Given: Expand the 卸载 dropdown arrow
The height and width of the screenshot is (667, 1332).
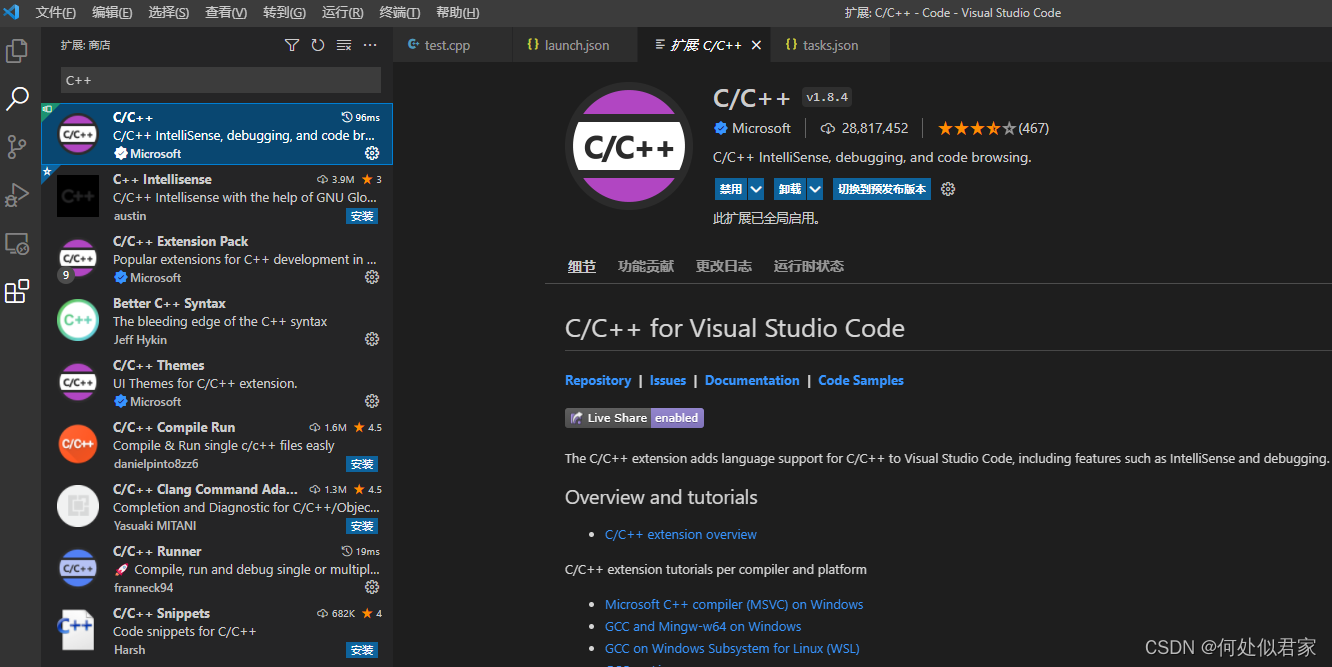Looking at the screenshot, I should [815, 189].
